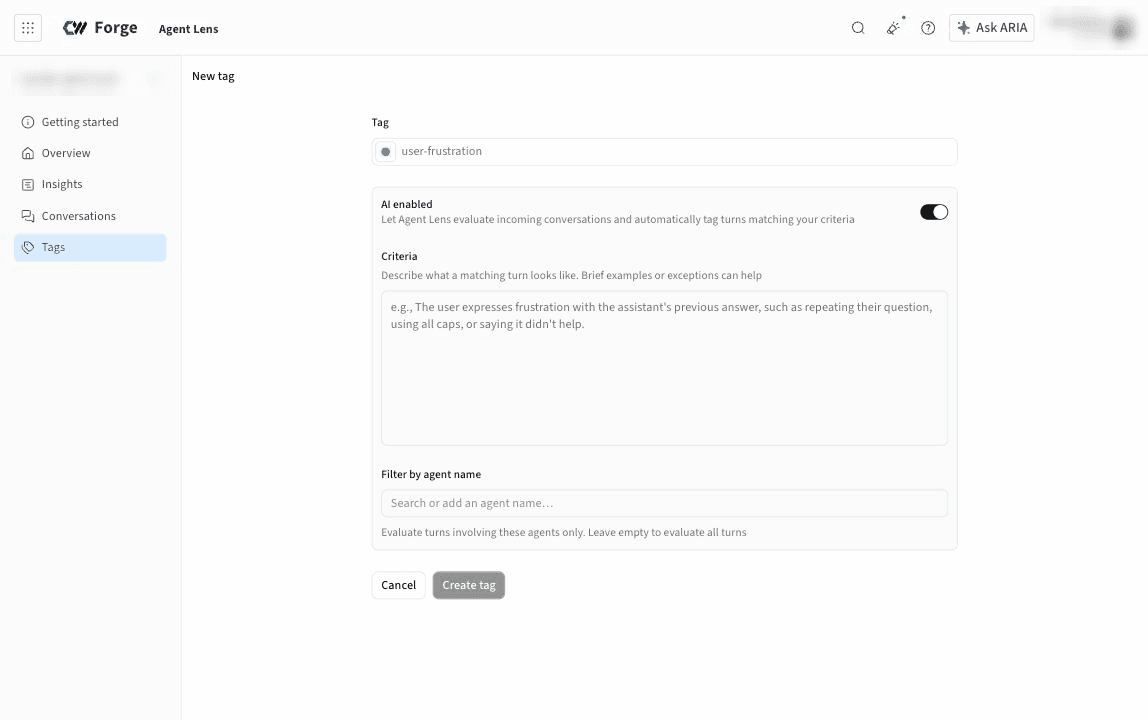Open the blurred user profile menu
Image resolution: width=1148 pixels, height=720 pixels.
(1092, 27)
